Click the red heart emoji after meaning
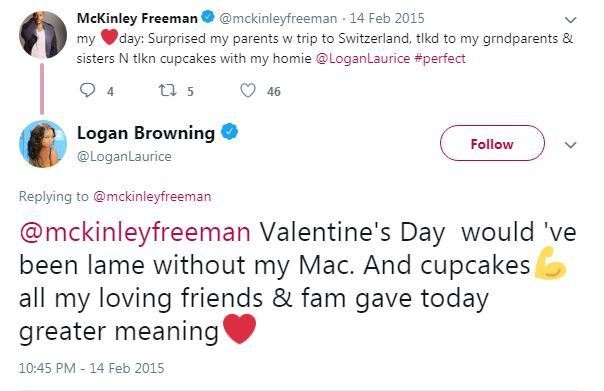The width and height of the screenshot is (604, 391). (x=240, y=329)
